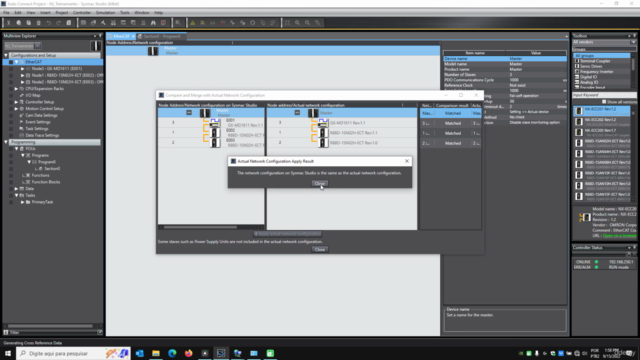
Task: Click the red record toolbar icon
Action: (x=163, y=23)
